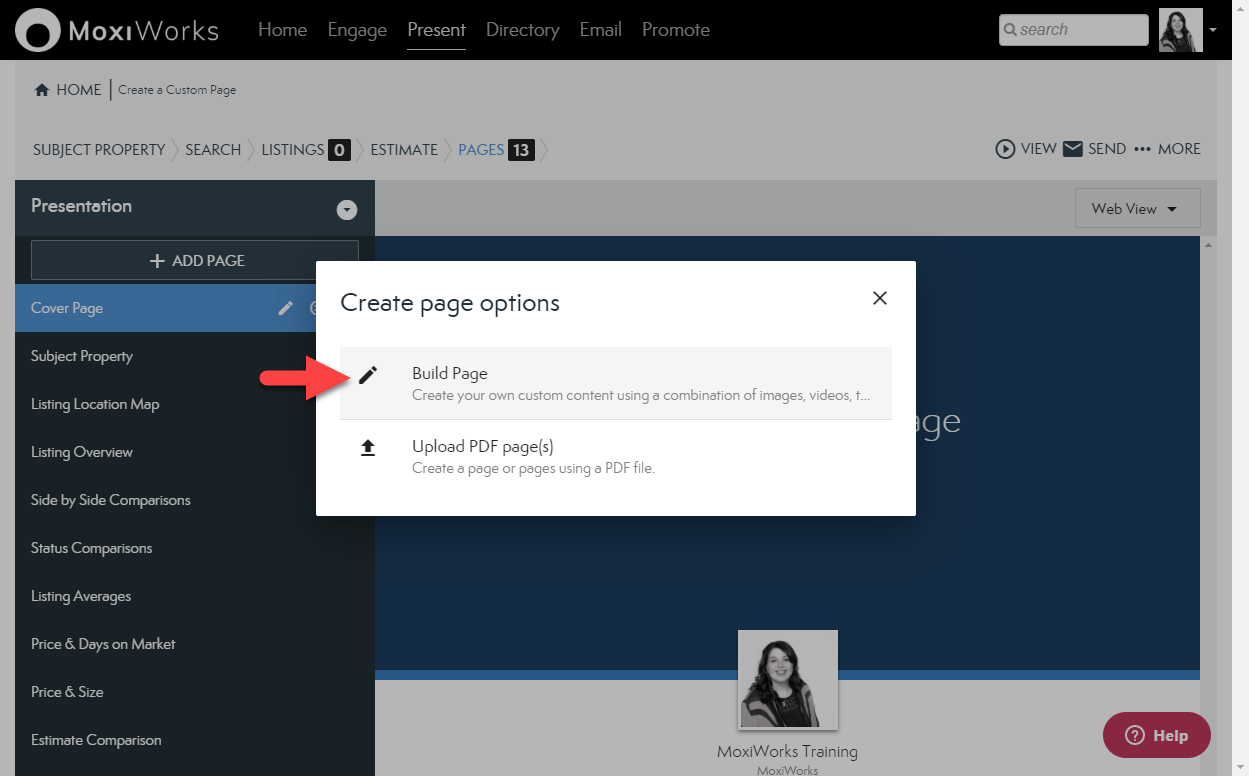Click the ADD PAGE button
The height and width of the screenshot is (776, 1249).
(x=195, y=260)
